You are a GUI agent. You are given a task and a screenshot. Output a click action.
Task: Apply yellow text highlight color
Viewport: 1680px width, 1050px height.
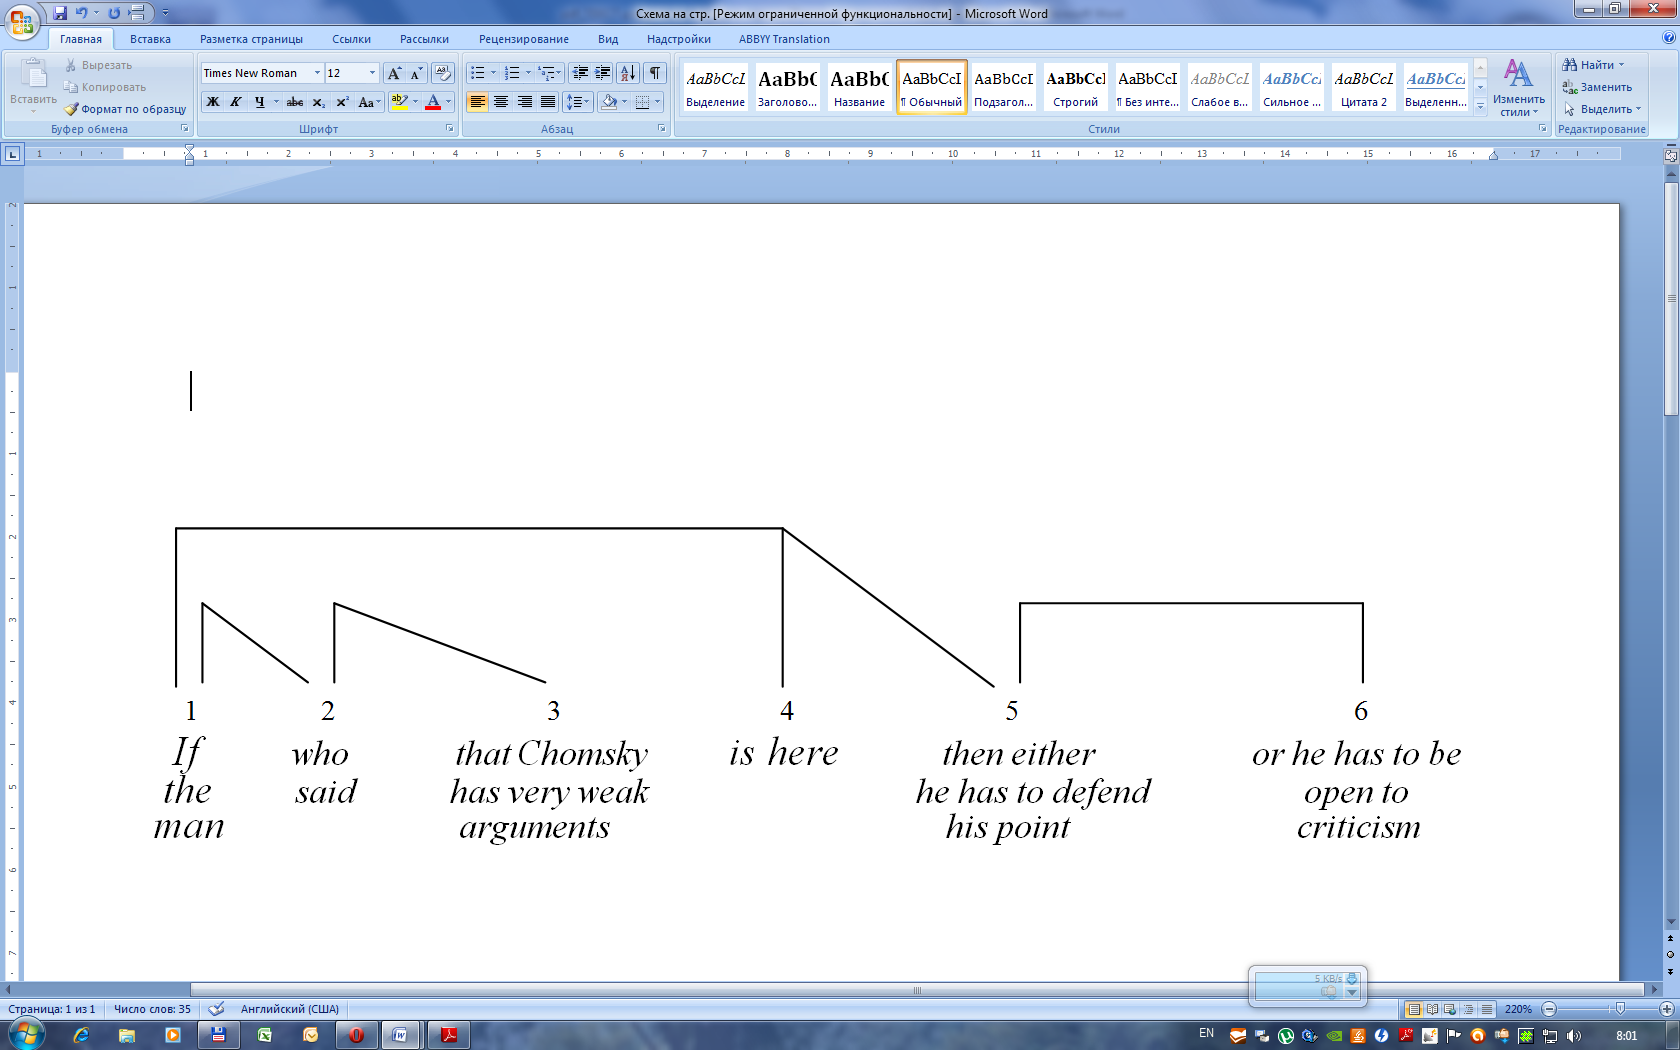399,102
